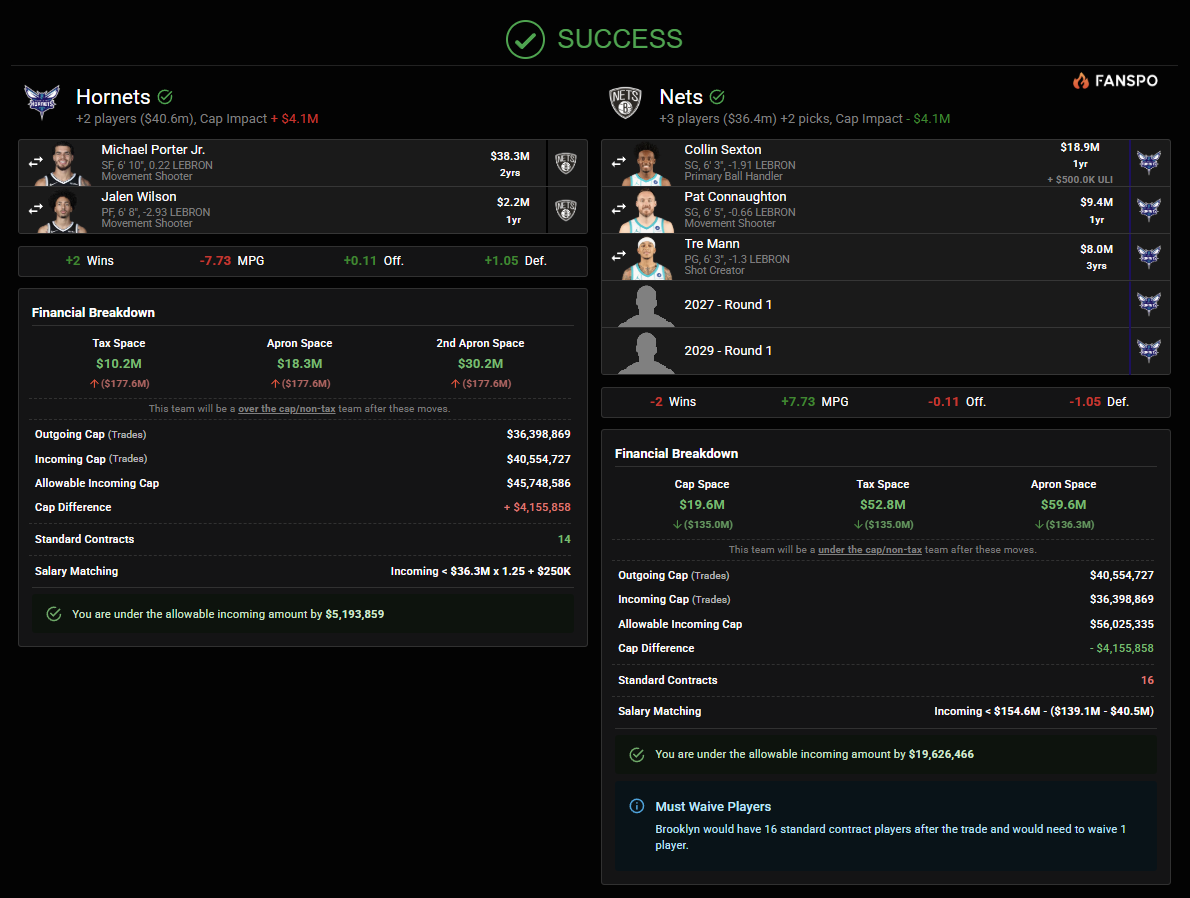Image resolution: width=1190 pixels, height=898 pixels.
Task: Click Nets Apron Space value $59.6M
Action: (x=1063, y=505)
